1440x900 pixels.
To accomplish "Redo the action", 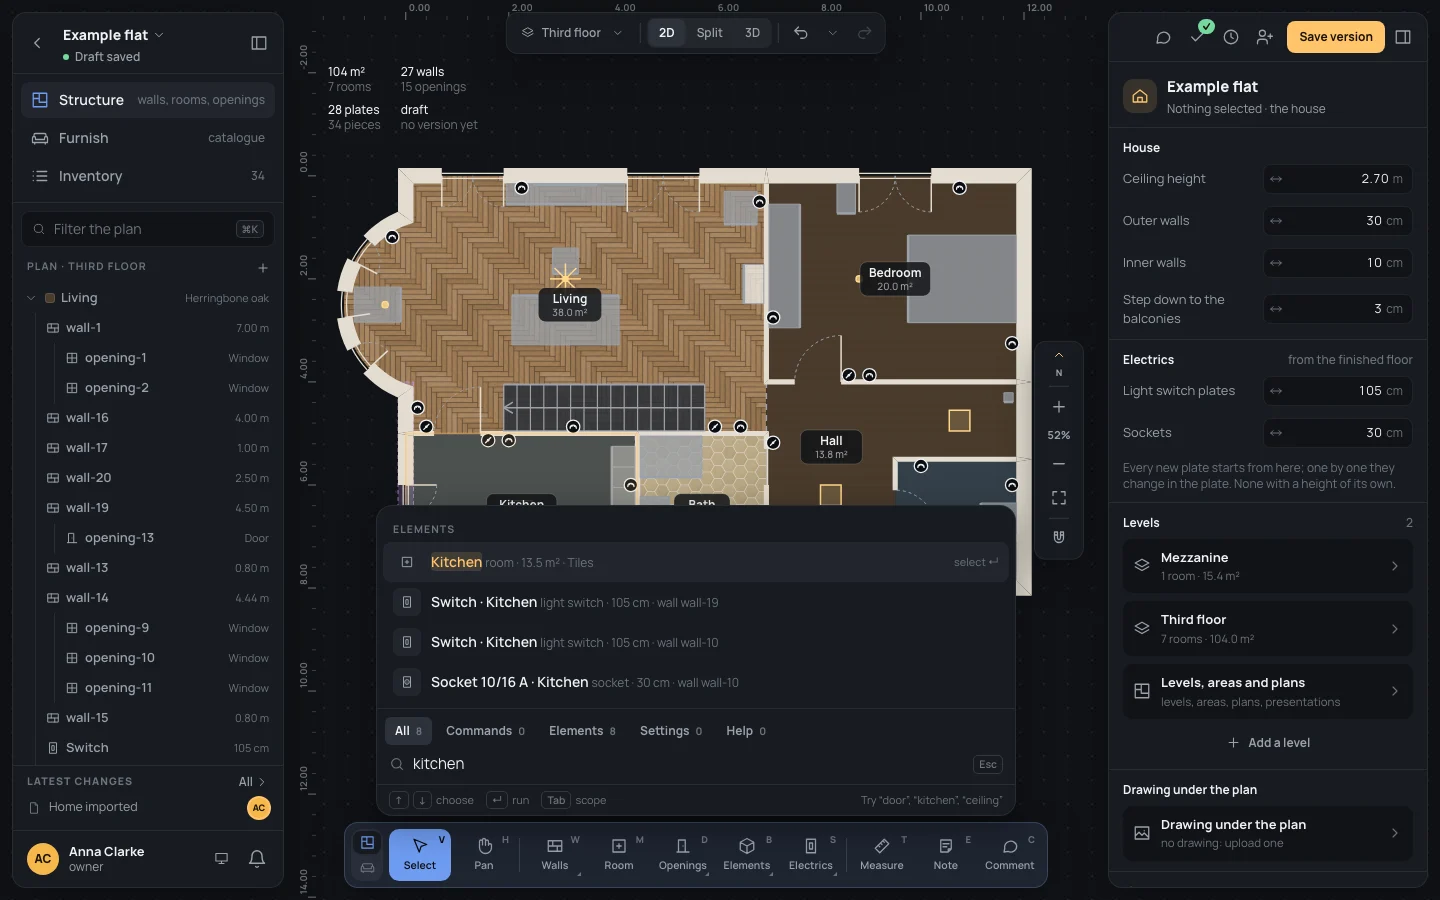I will [x=865, y=33].
